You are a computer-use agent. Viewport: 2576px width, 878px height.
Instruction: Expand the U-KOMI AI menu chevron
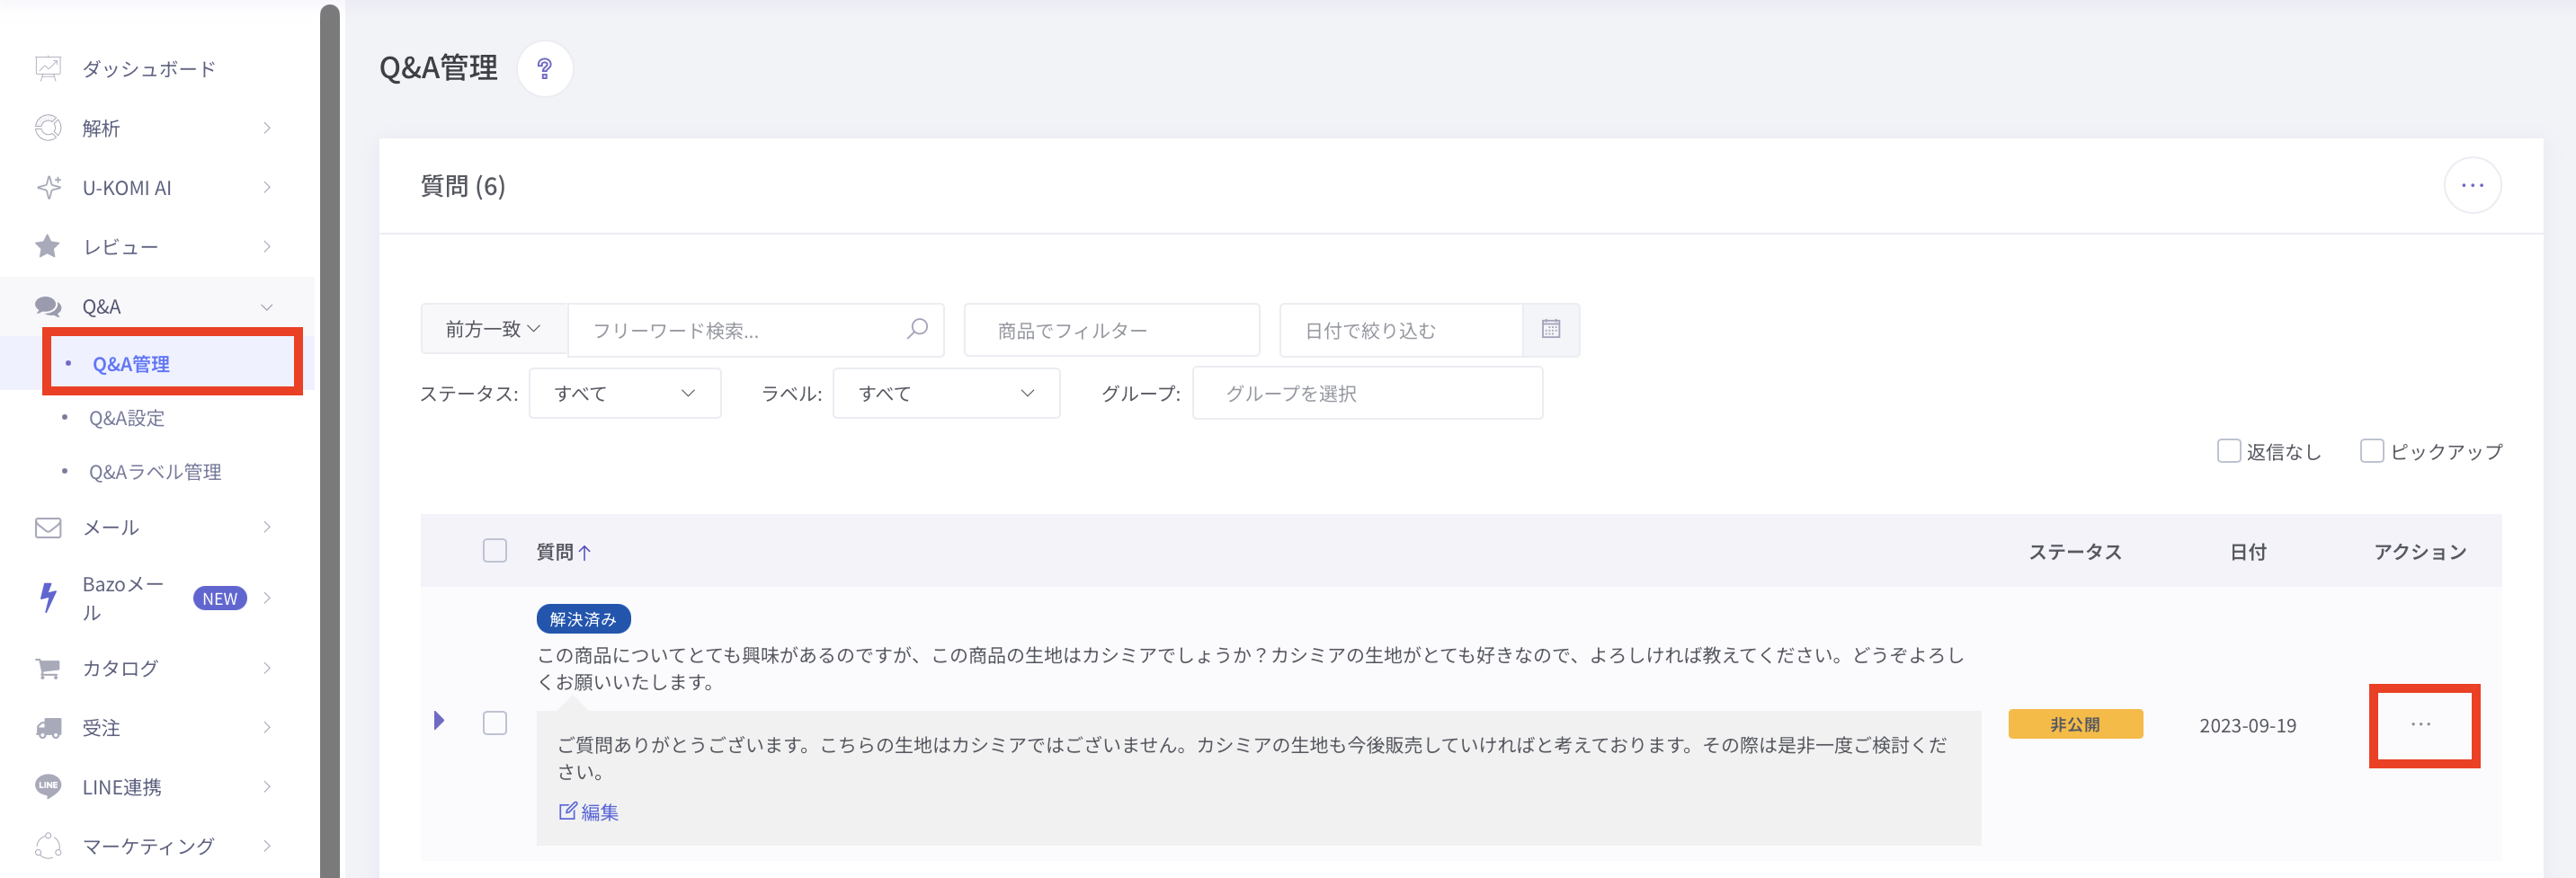tap(267, 187)
